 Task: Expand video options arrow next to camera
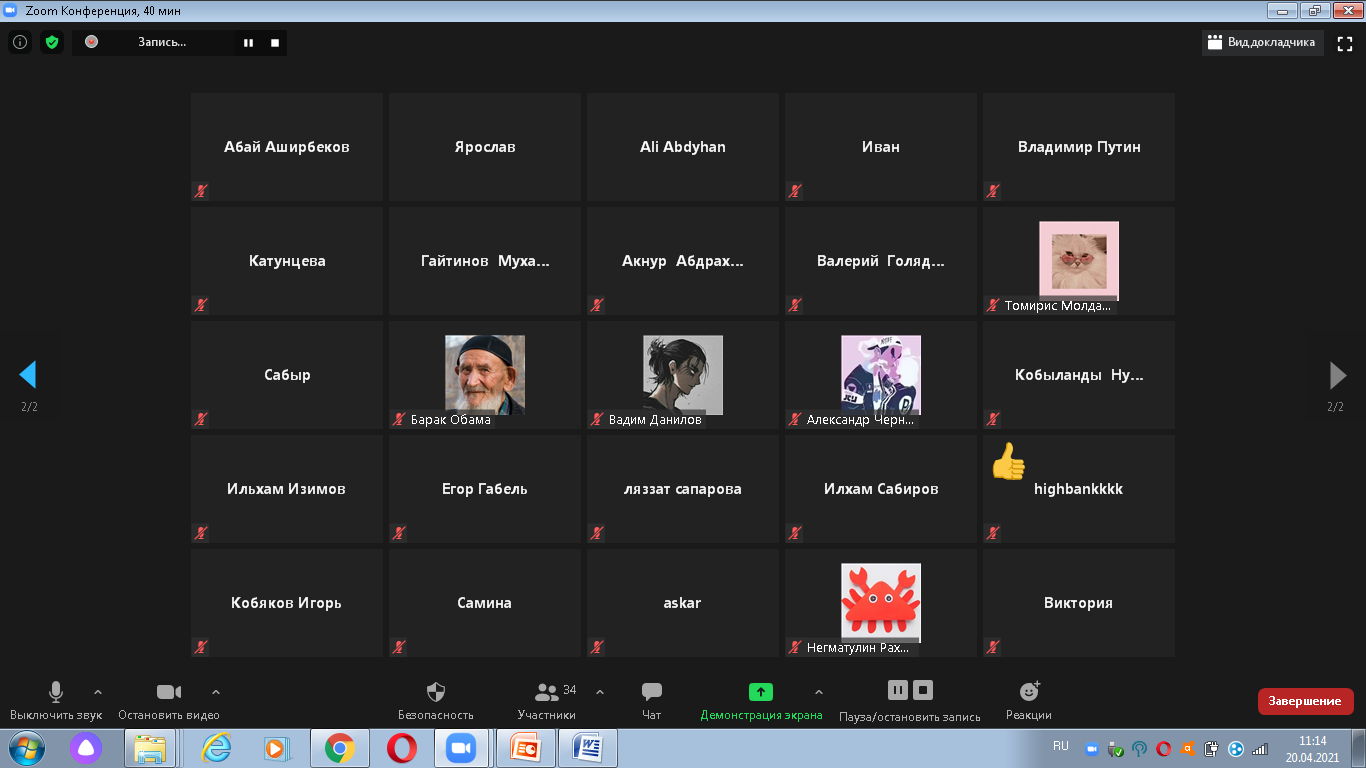tap(216, 692)
